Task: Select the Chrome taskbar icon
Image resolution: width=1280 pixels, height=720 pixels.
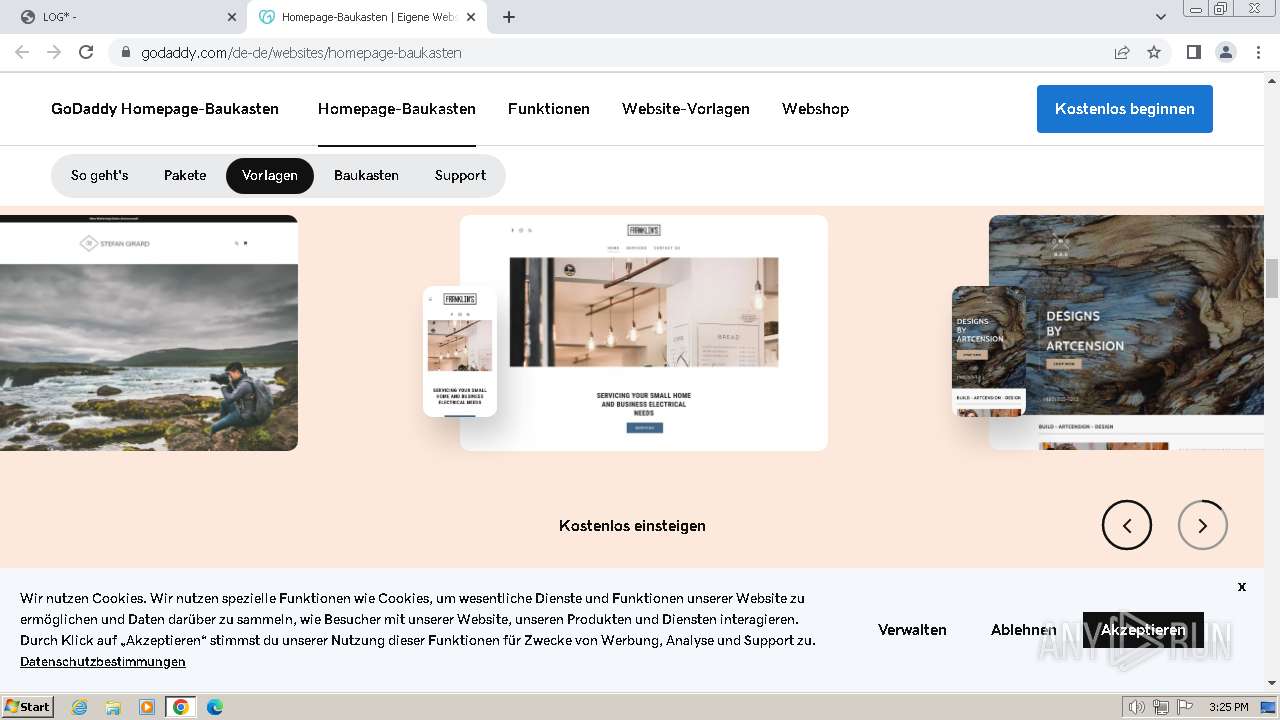Action: (x=180, y=707)
